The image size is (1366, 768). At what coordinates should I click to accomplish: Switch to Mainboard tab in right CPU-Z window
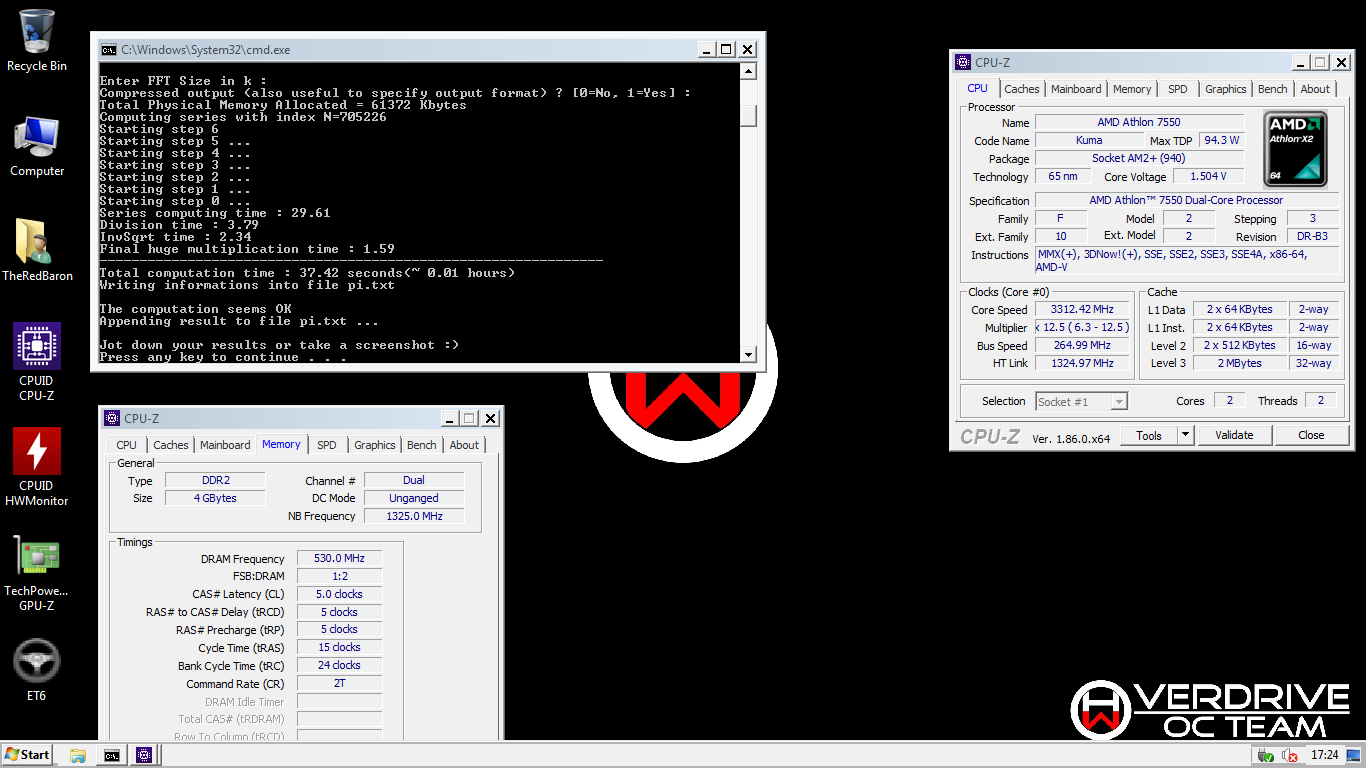point(1076,89)
